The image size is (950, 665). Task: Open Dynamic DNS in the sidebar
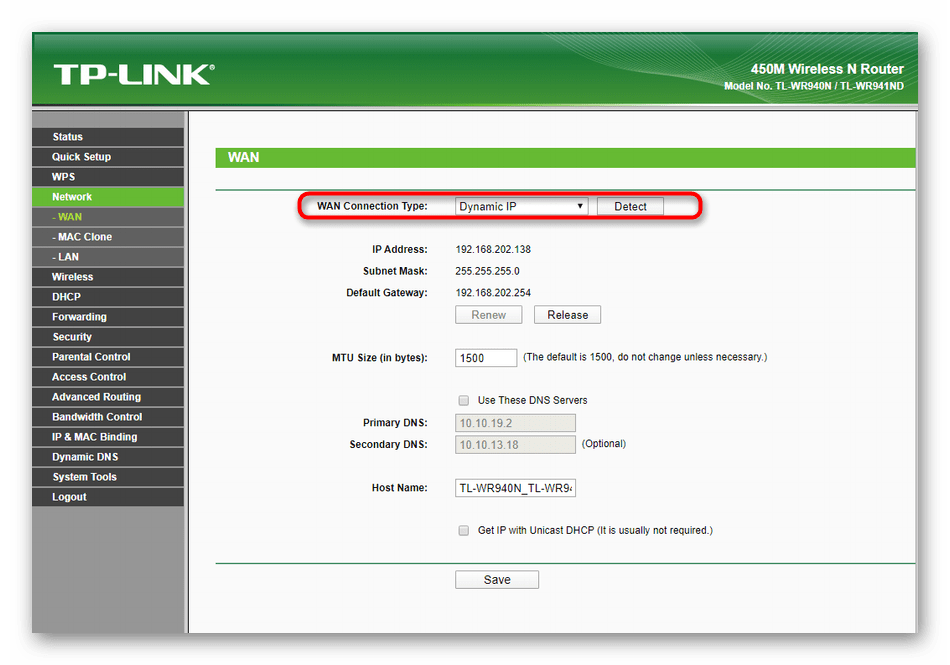tap(108, 457)
